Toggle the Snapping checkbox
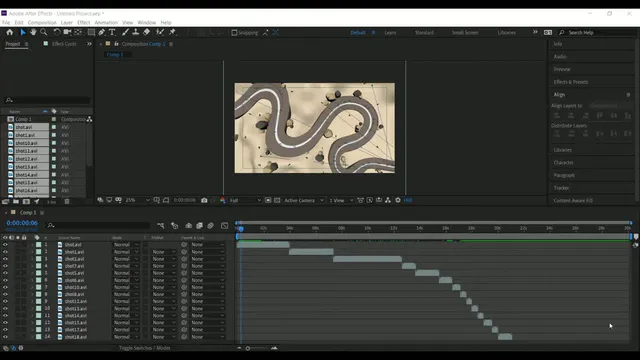The width and height of the screenshot is (640, 360). pyautogui.click(x=234, y=33)
